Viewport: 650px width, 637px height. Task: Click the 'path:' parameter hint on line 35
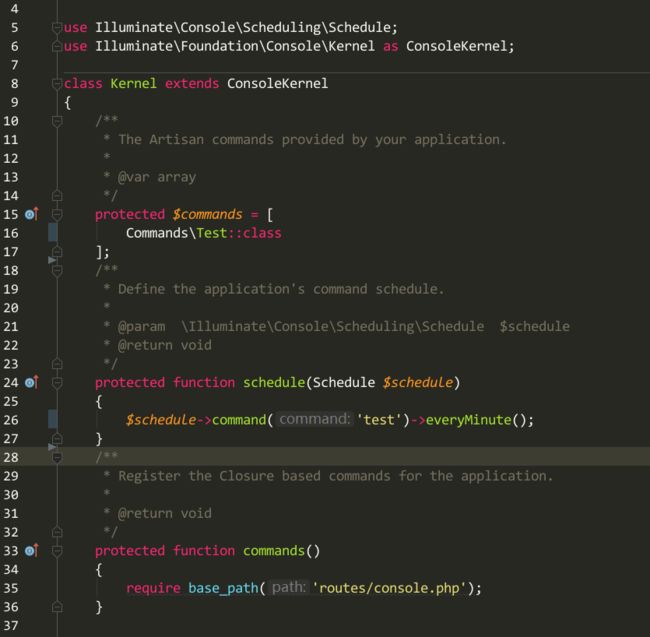pyautogui.click(x=289, y=587)
